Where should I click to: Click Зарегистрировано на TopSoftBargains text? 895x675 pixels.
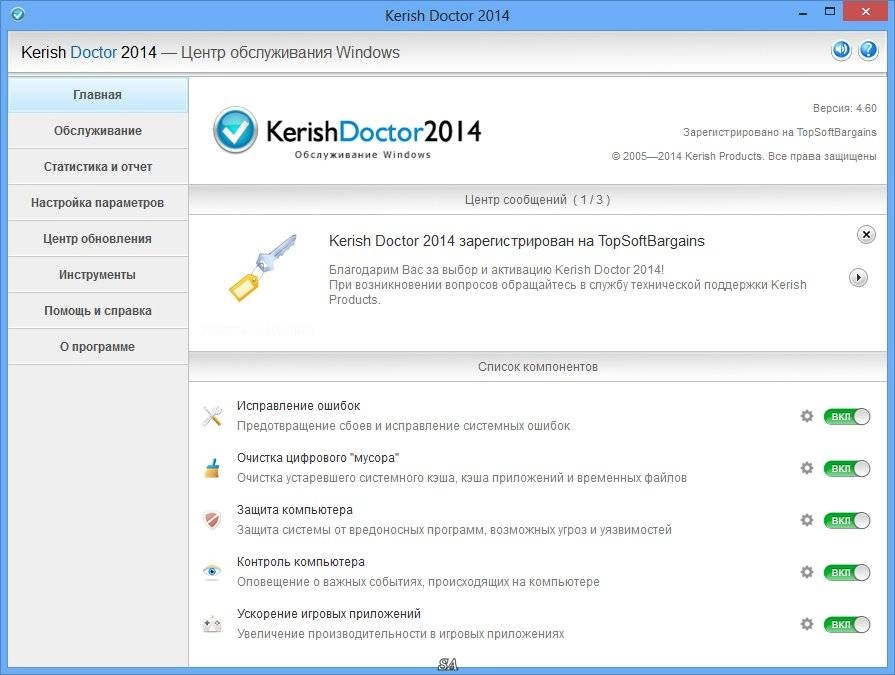click(780, 132)
